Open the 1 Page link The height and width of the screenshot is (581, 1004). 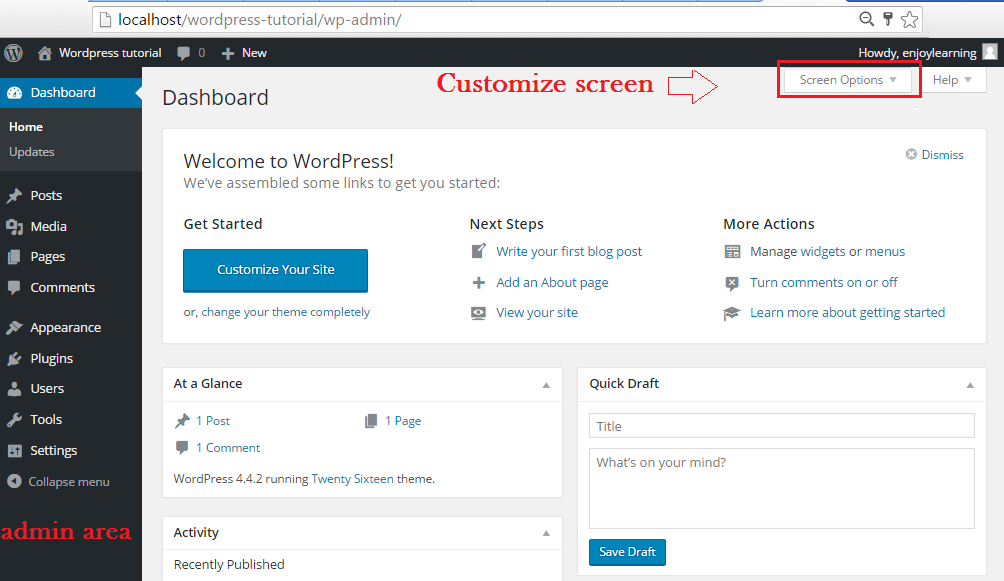click(403, 421)
